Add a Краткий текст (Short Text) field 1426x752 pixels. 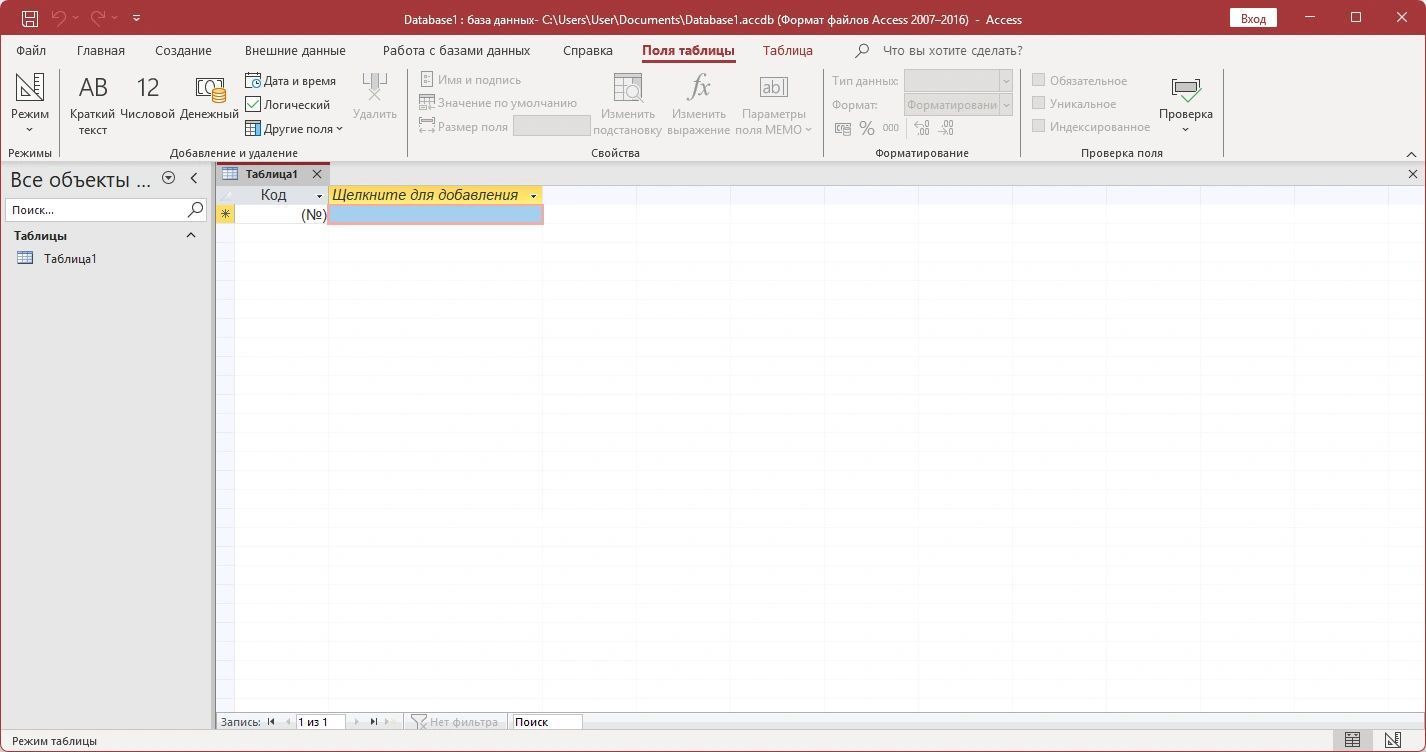(x=92, y=105)
